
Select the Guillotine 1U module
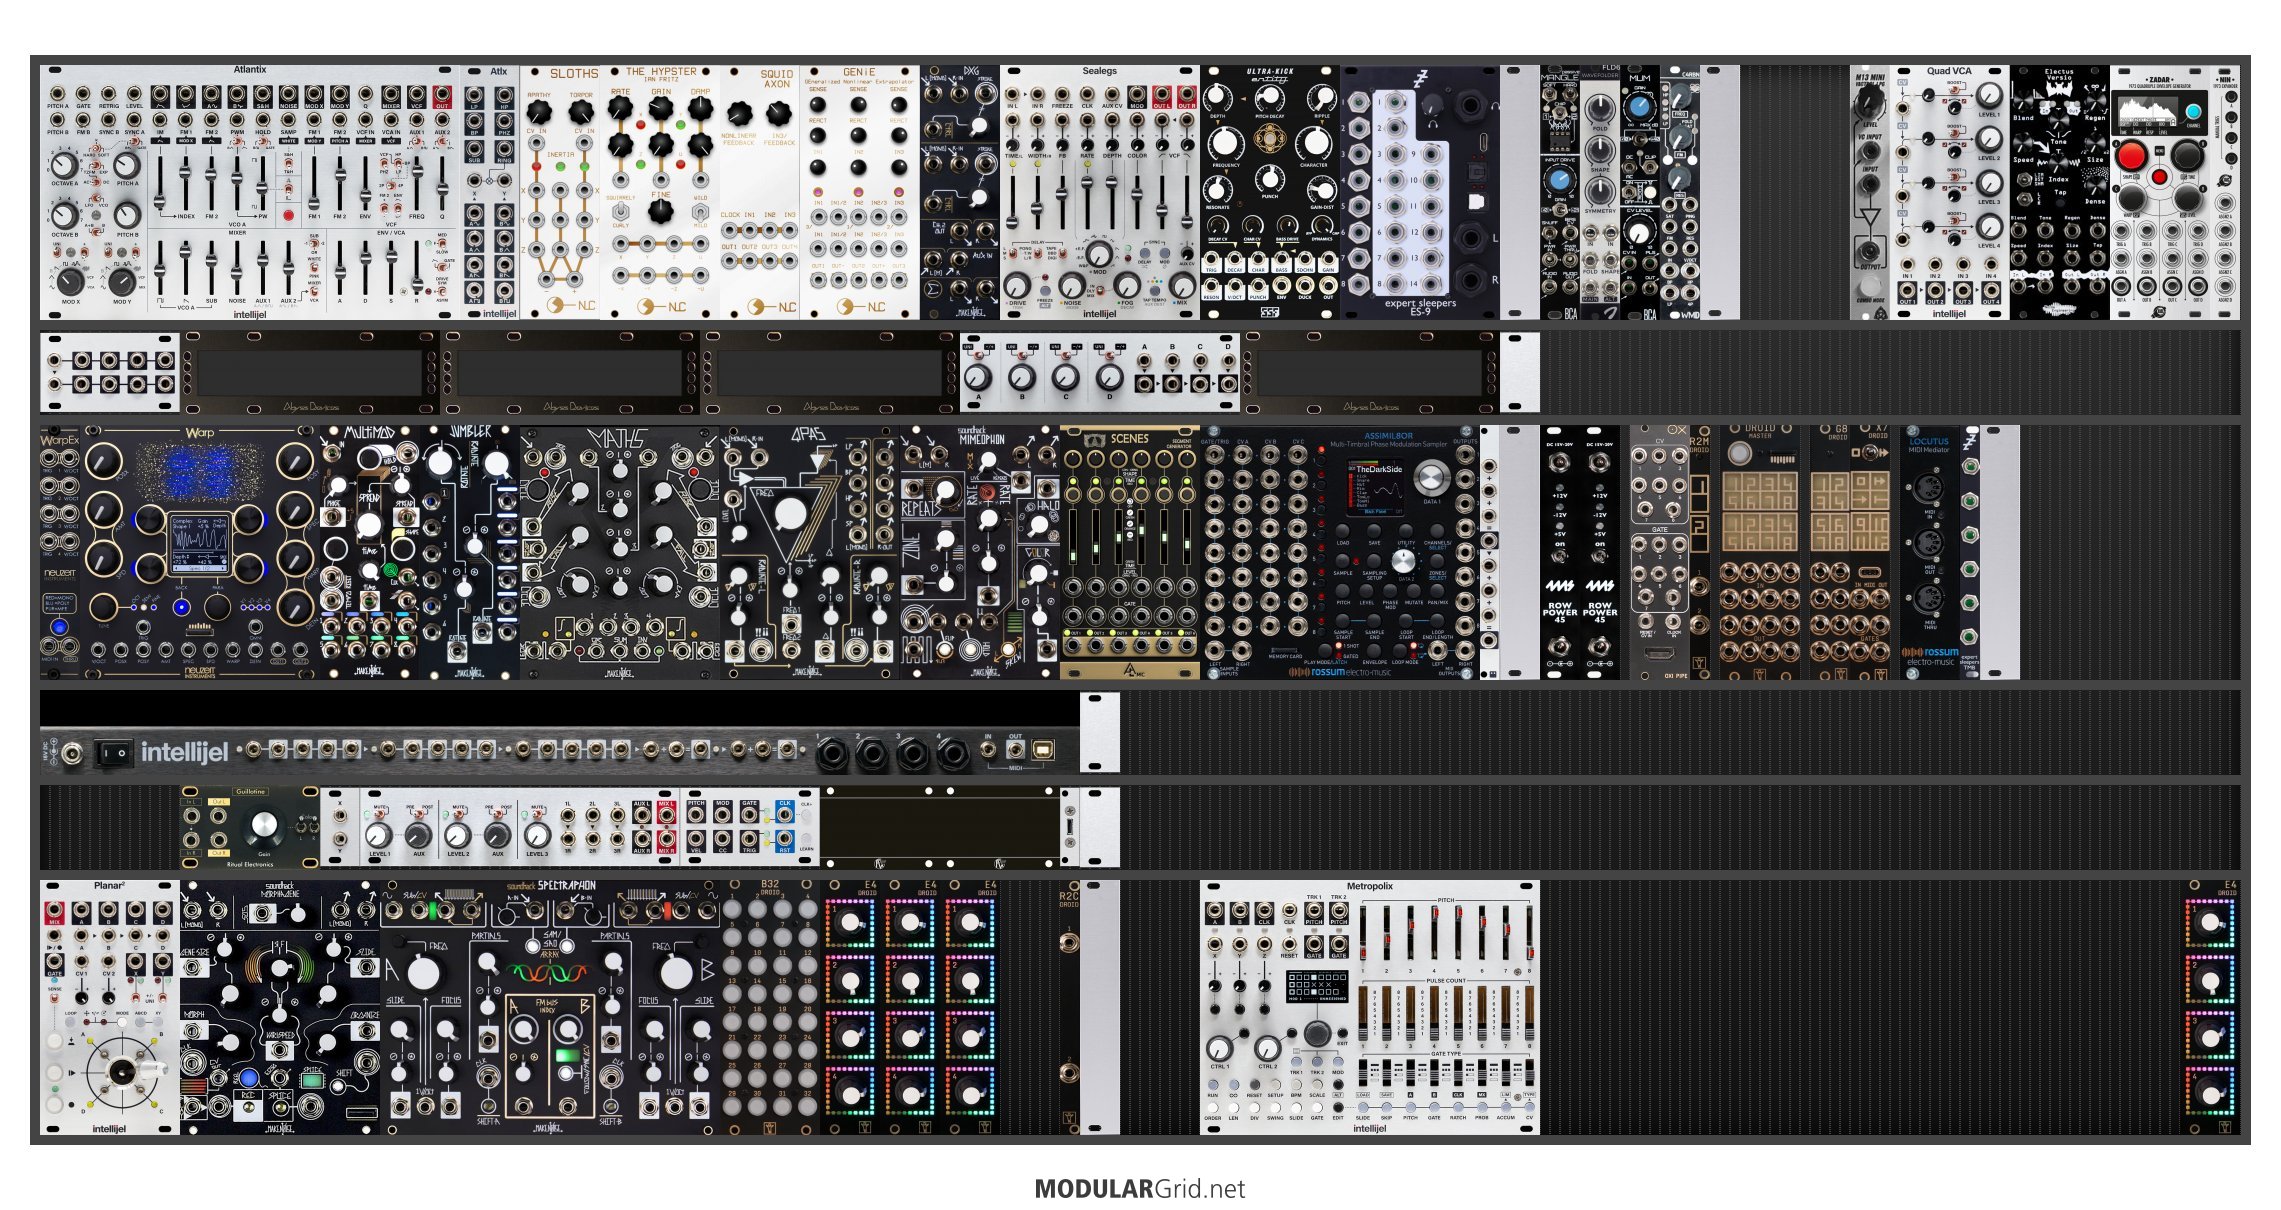pos(250,827)
